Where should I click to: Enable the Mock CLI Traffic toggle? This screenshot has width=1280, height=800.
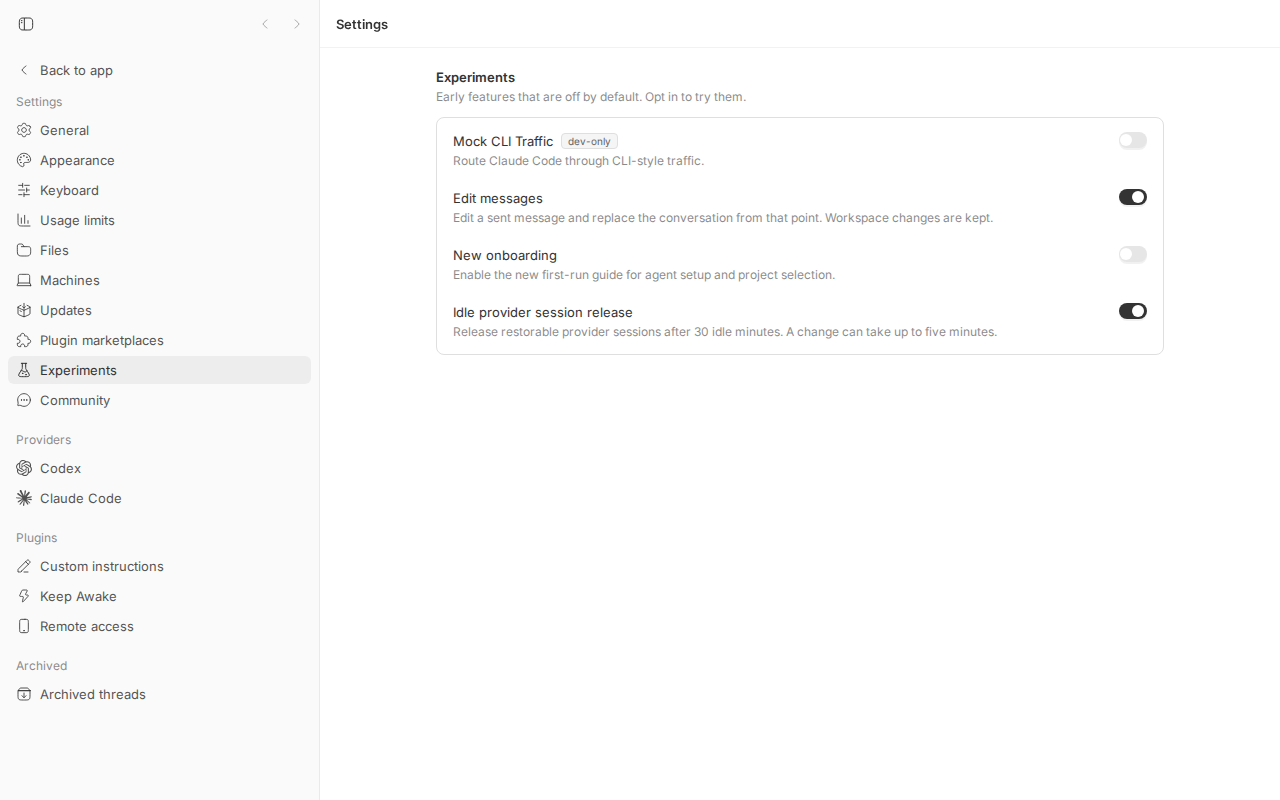[1133, 141]
